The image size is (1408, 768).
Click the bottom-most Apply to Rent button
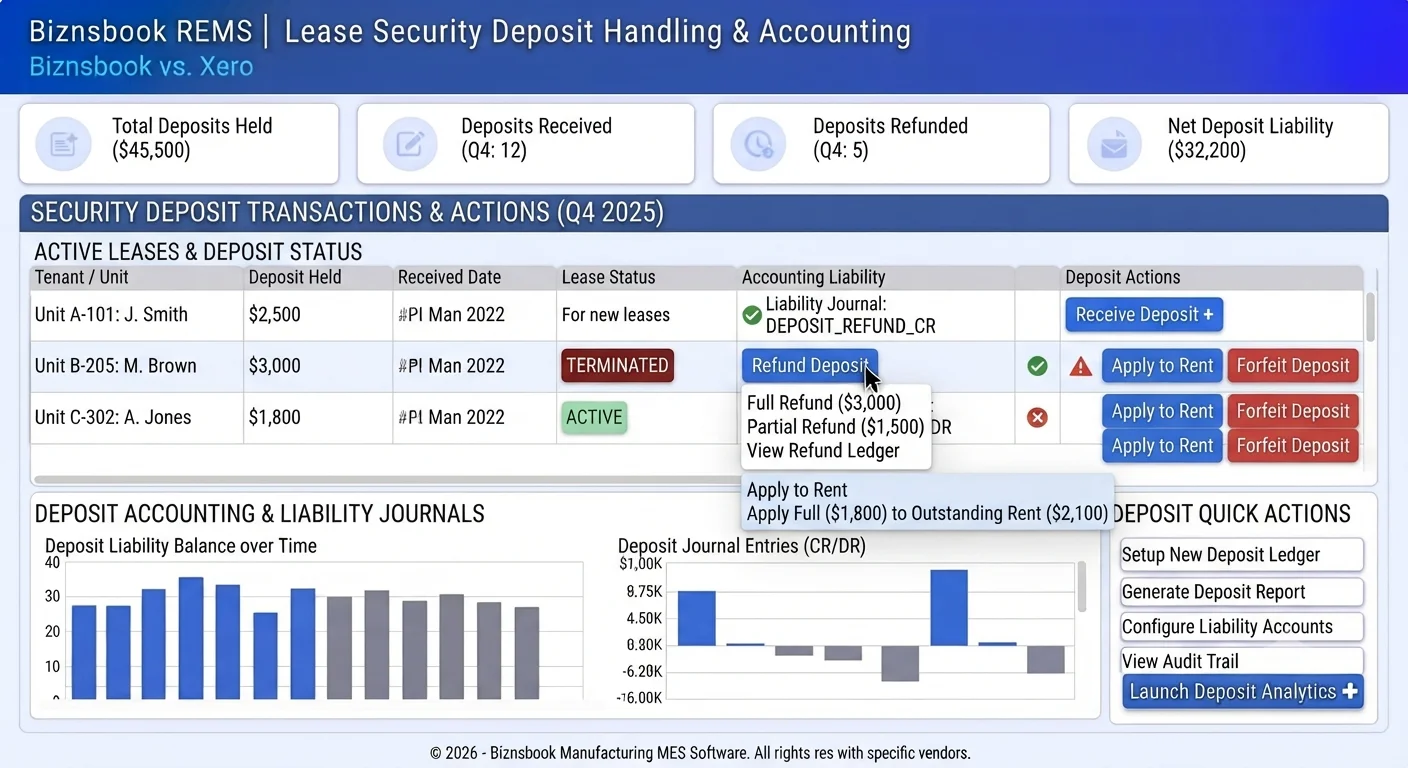[x=1162, y=446]
